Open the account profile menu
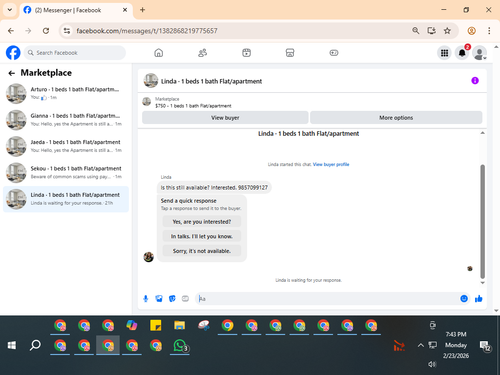 point(480,53)
